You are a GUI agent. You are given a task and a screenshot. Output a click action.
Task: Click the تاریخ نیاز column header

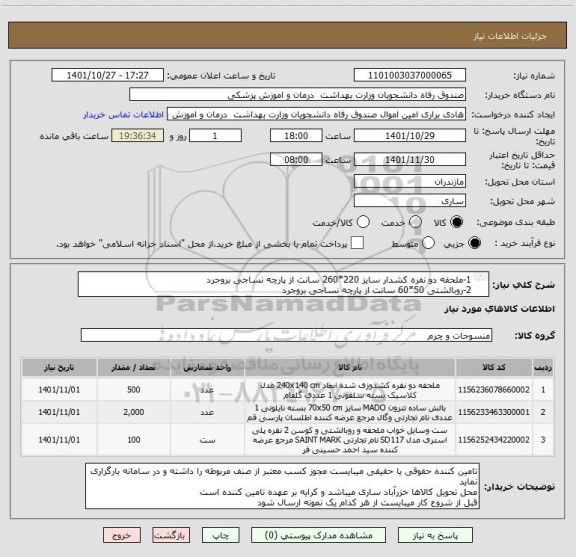point(59,367)
